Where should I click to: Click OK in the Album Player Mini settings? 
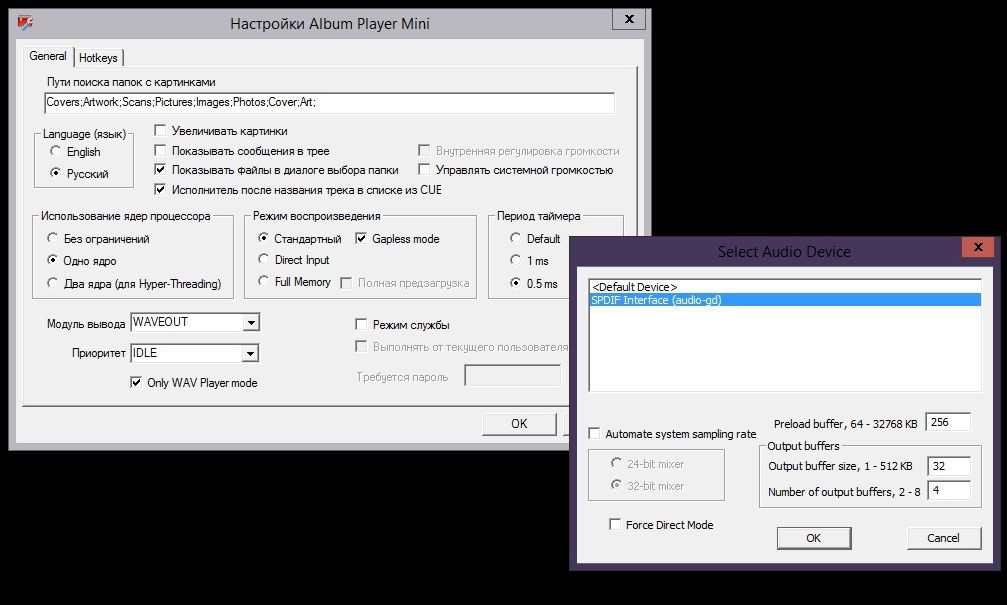(519, 424)
